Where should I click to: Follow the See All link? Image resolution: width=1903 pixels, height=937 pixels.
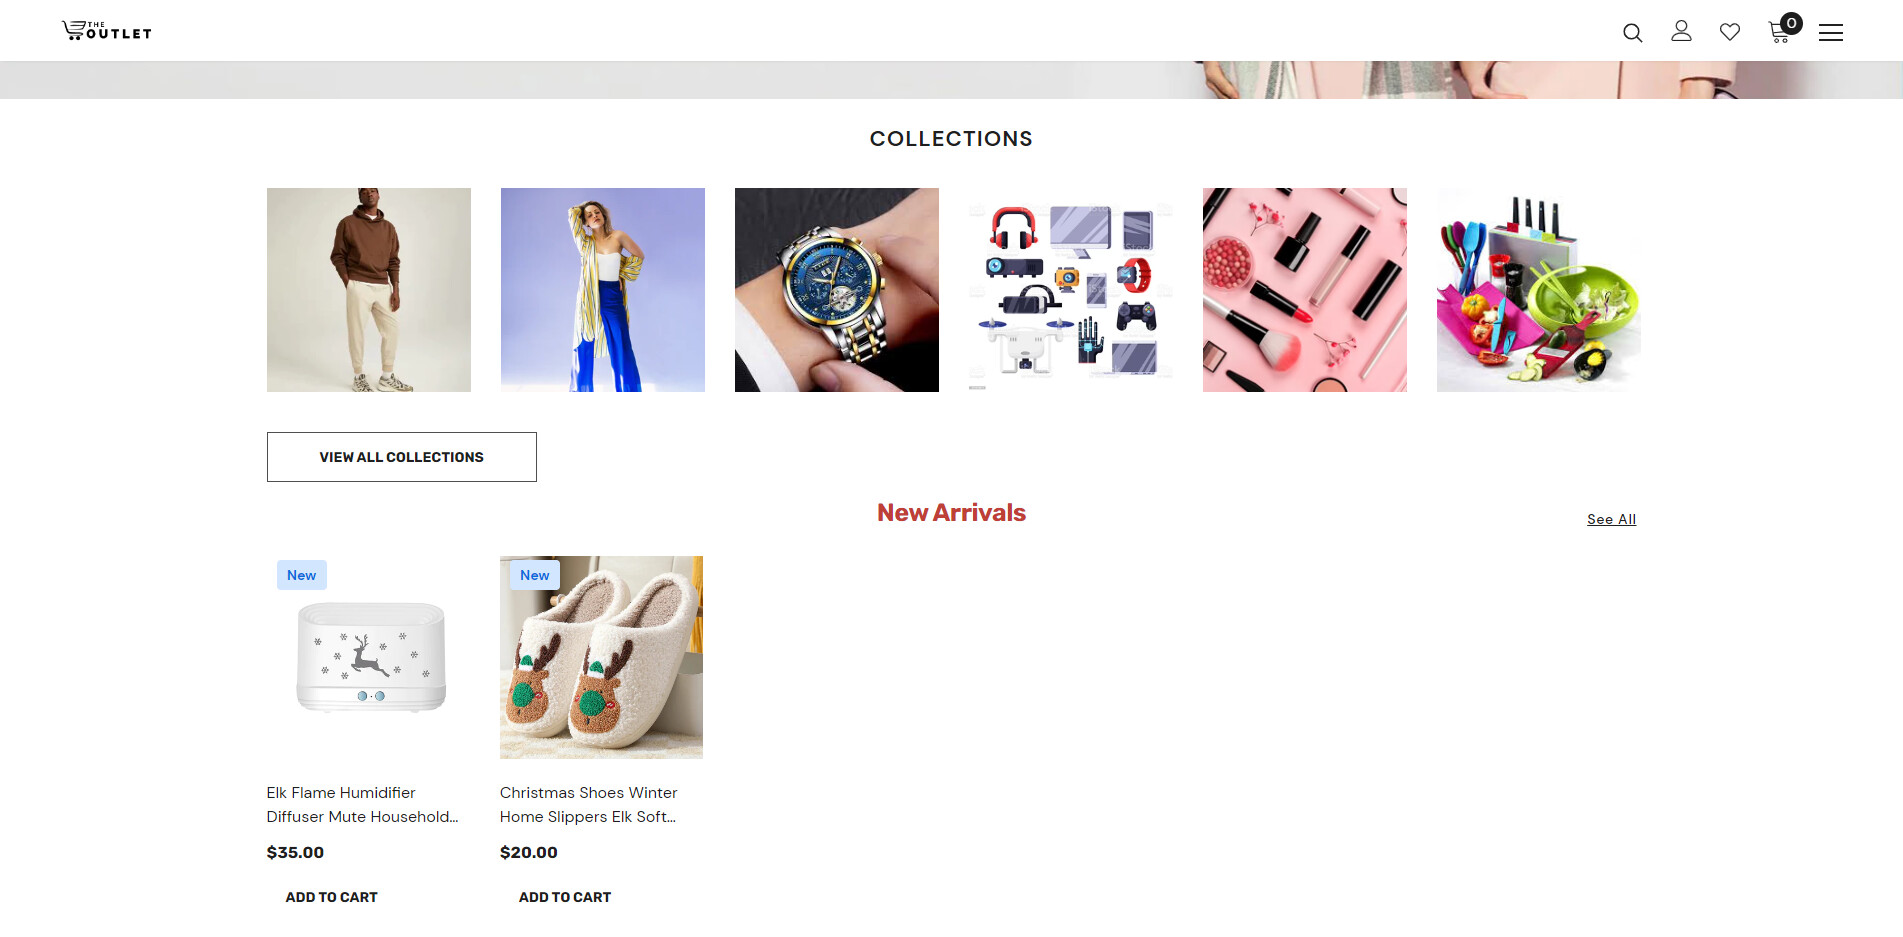click(x=1611, y=519)
